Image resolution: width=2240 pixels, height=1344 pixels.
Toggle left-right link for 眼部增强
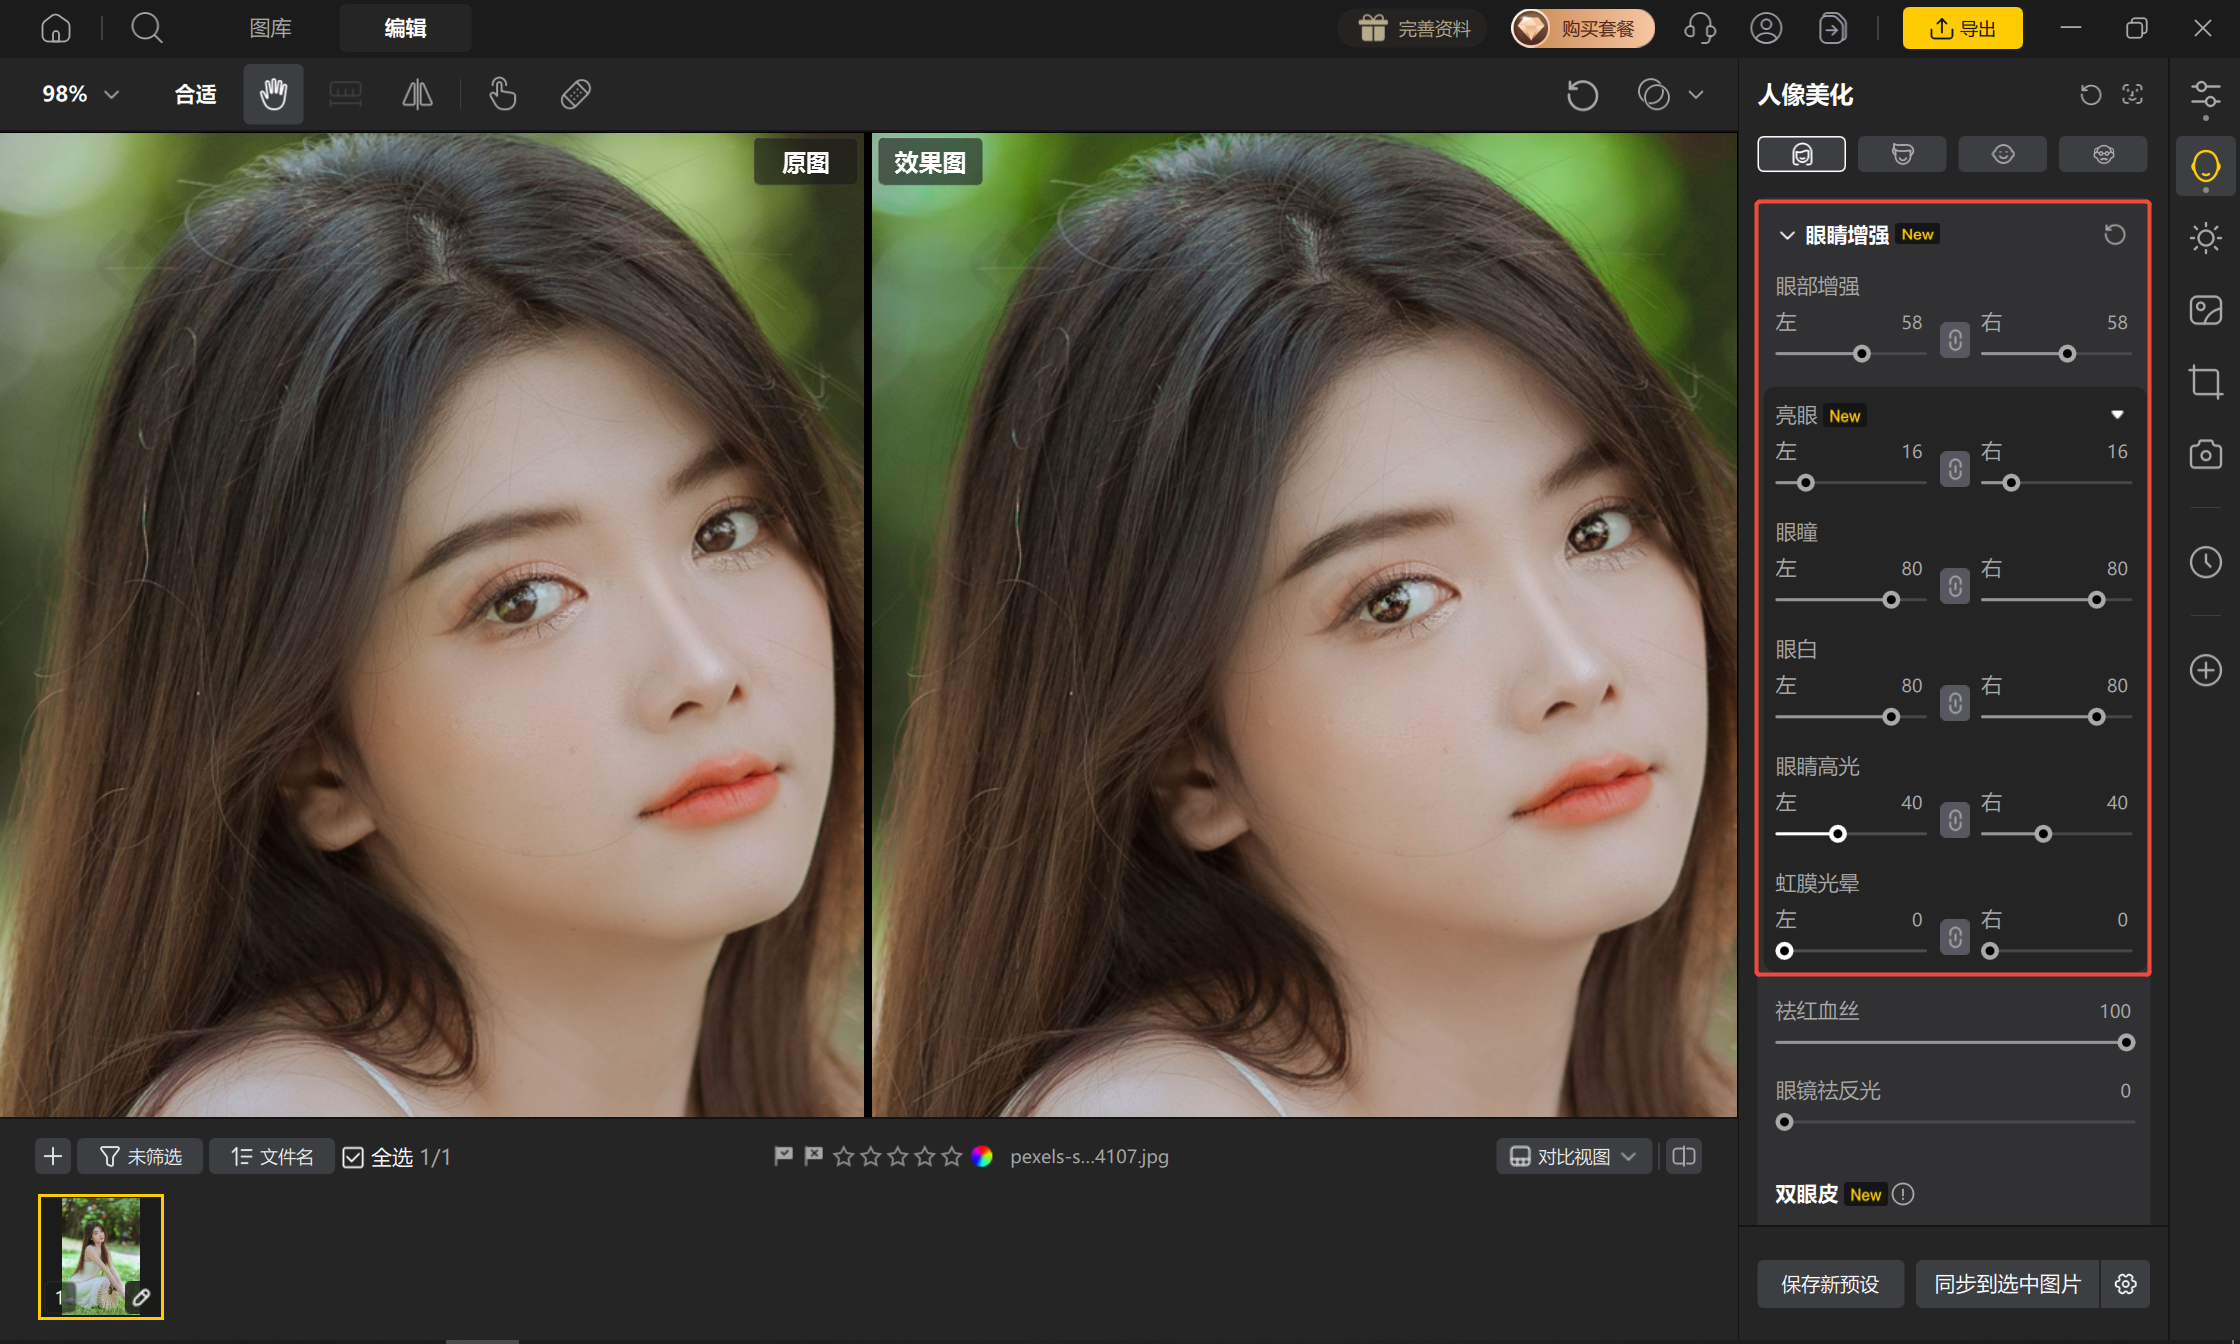[1955, 340]
